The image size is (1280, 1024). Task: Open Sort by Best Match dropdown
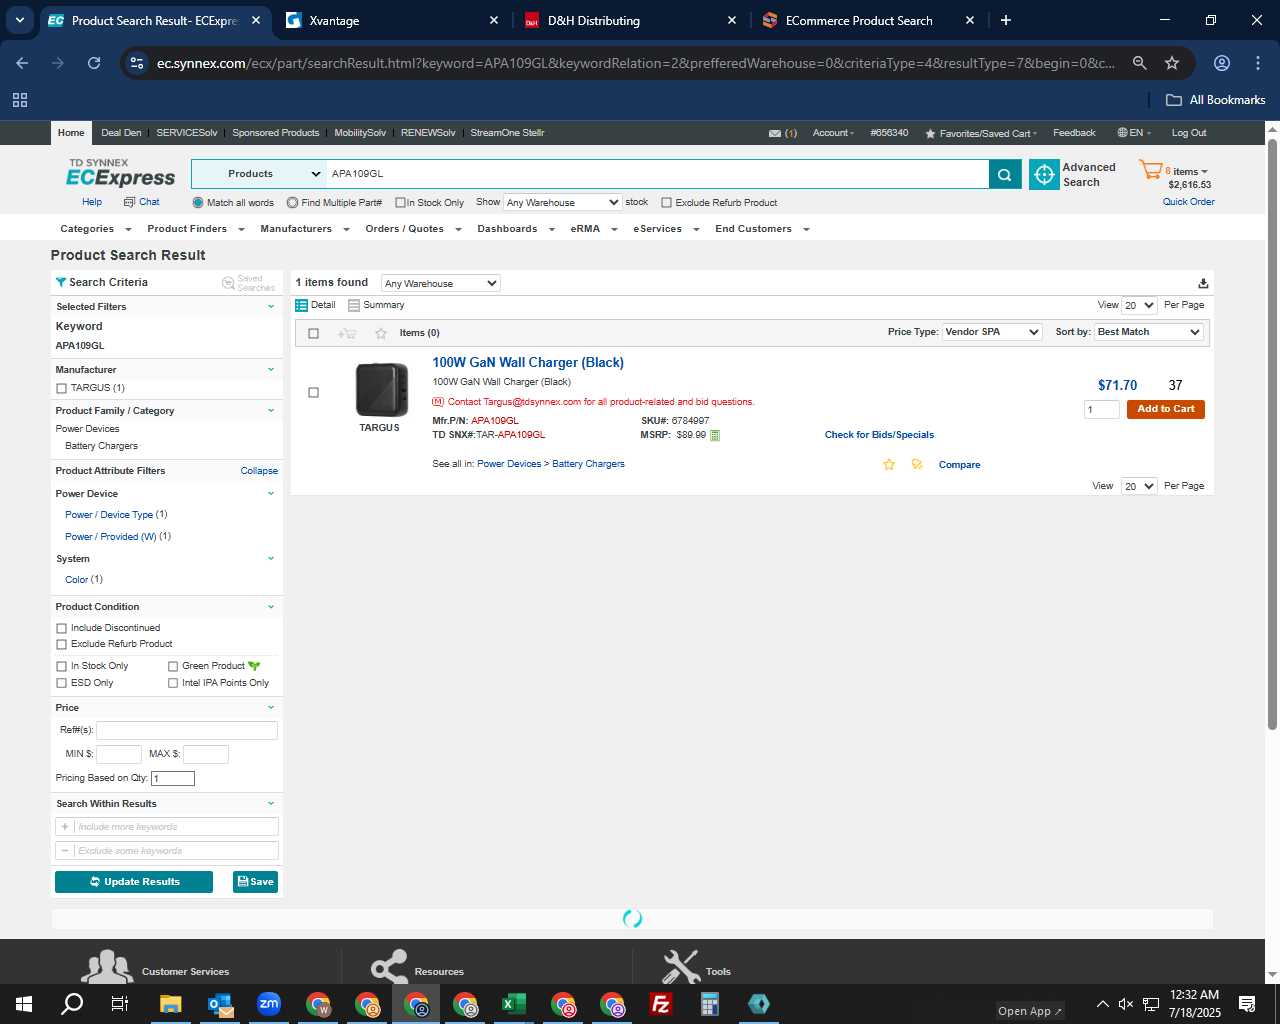point(1149,332)
